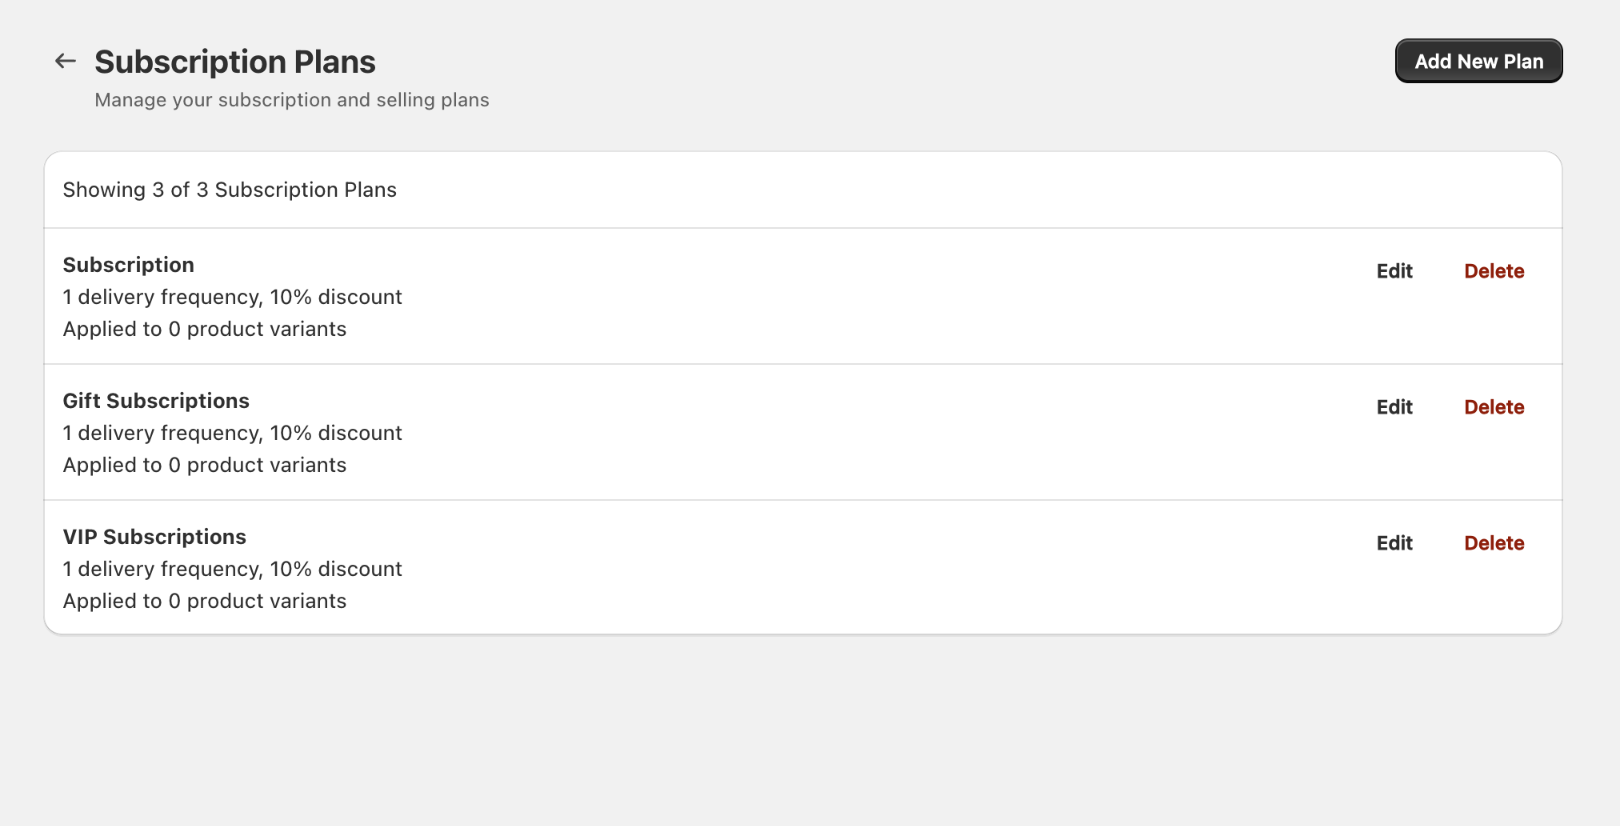Click the Showing 3 of 3 Subscription Plans header
This screenshot has height=826, width=1620.
pyautogui.click(x=229, y=190)
